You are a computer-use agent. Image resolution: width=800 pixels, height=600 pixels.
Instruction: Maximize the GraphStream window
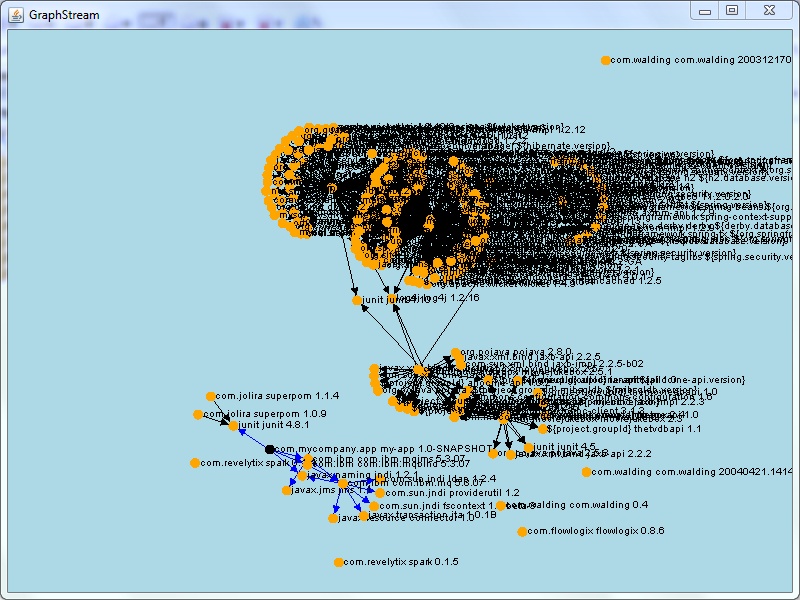coord(732,11)
